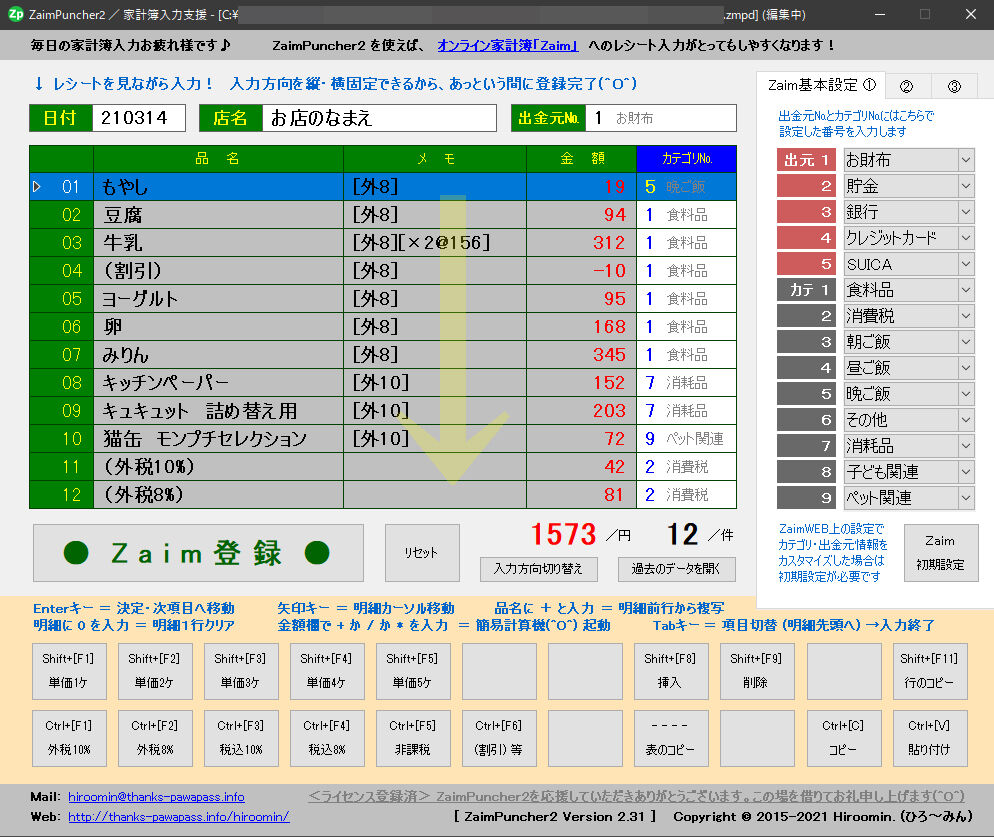This screenshot has width=994, height=837.
Task: Minimize the ZaimPuncher2 window
Action: (x=880, y=14)
